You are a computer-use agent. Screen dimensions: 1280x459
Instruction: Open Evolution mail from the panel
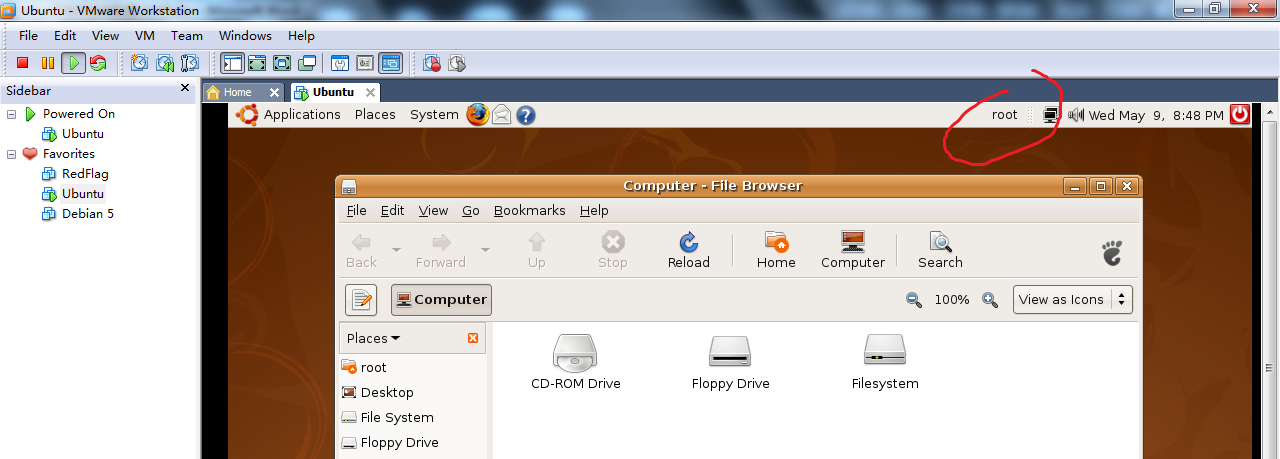[502, 115]
